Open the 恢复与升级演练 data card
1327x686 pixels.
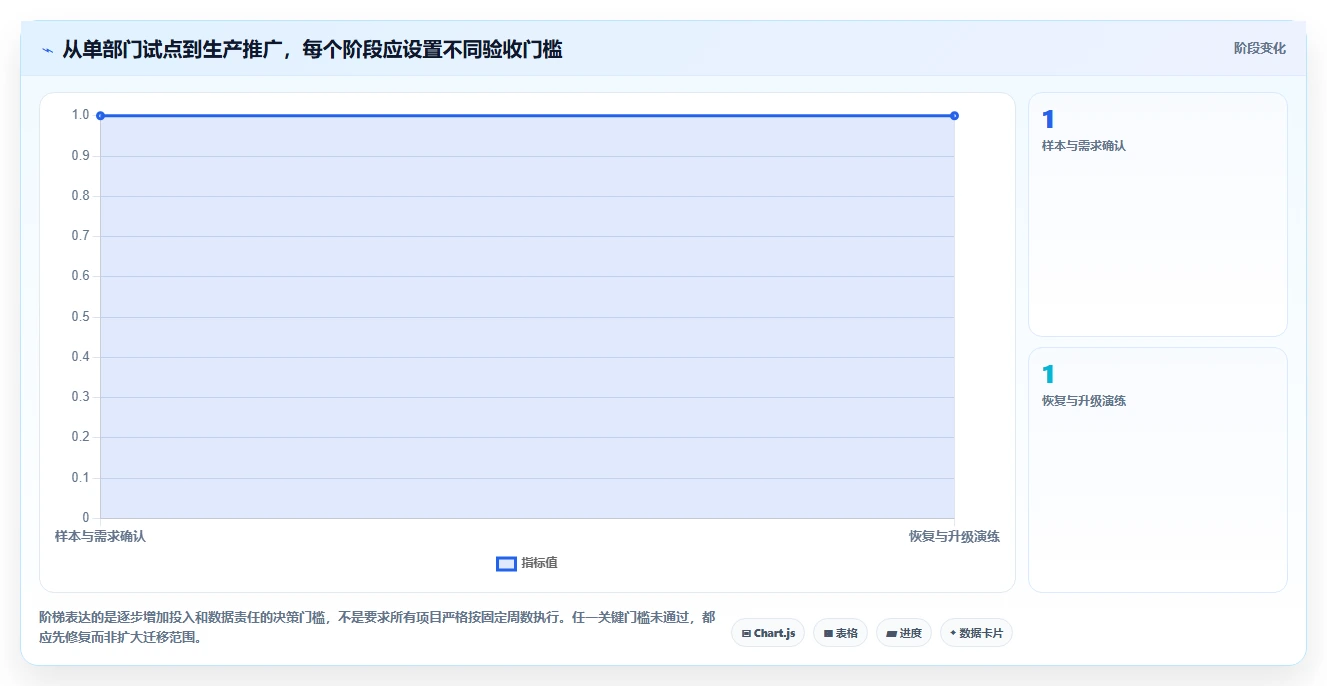pyautogui.click(x=1157, y=470)
